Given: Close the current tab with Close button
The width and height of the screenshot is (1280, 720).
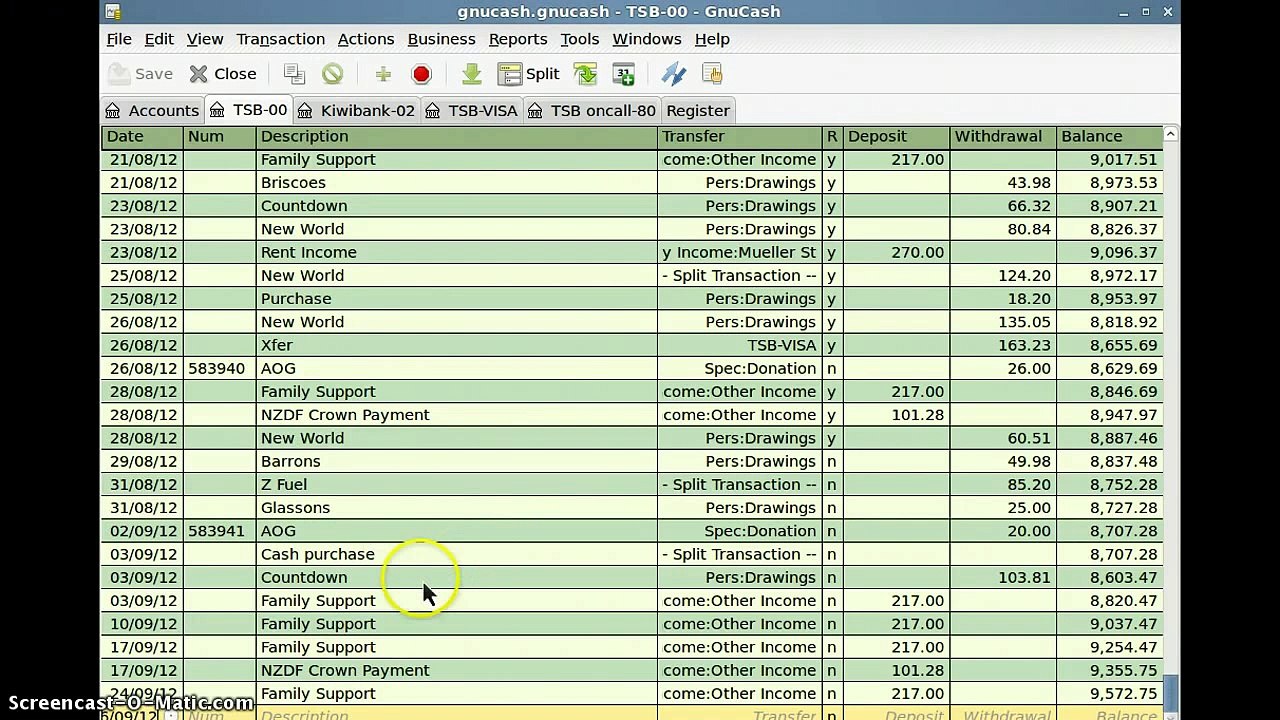Looking at the screenshot, I should pyautogui.click(x=224, y=74).
